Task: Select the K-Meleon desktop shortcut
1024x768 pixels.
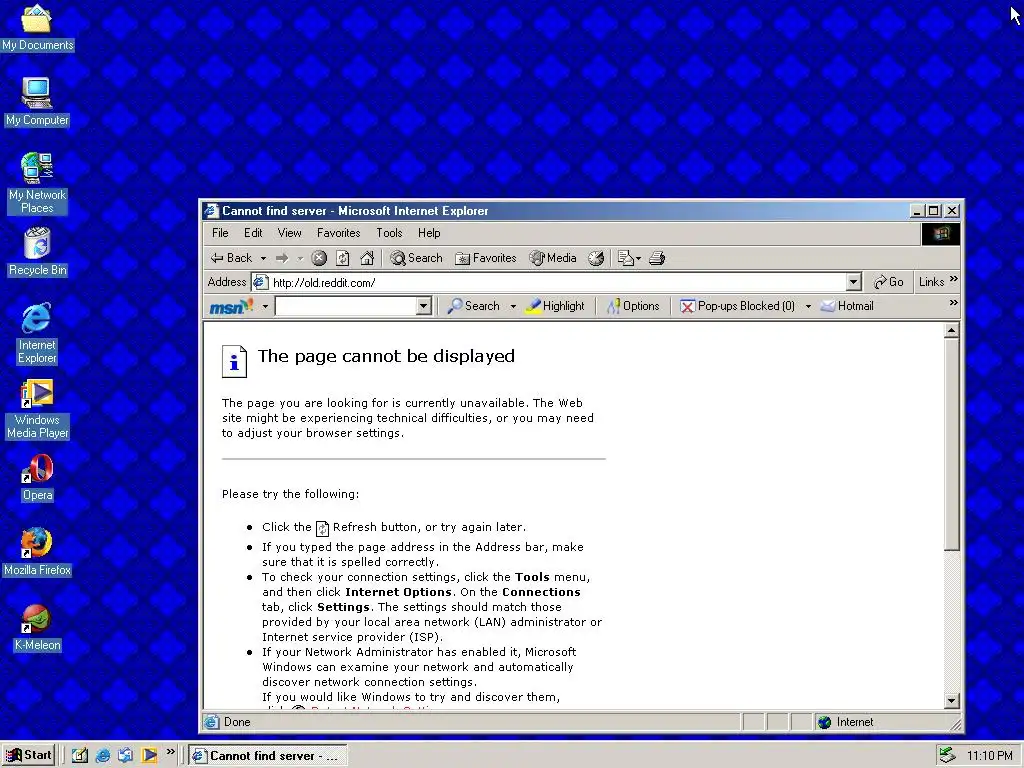Action: pyautogui.click(x=37, y=628)
